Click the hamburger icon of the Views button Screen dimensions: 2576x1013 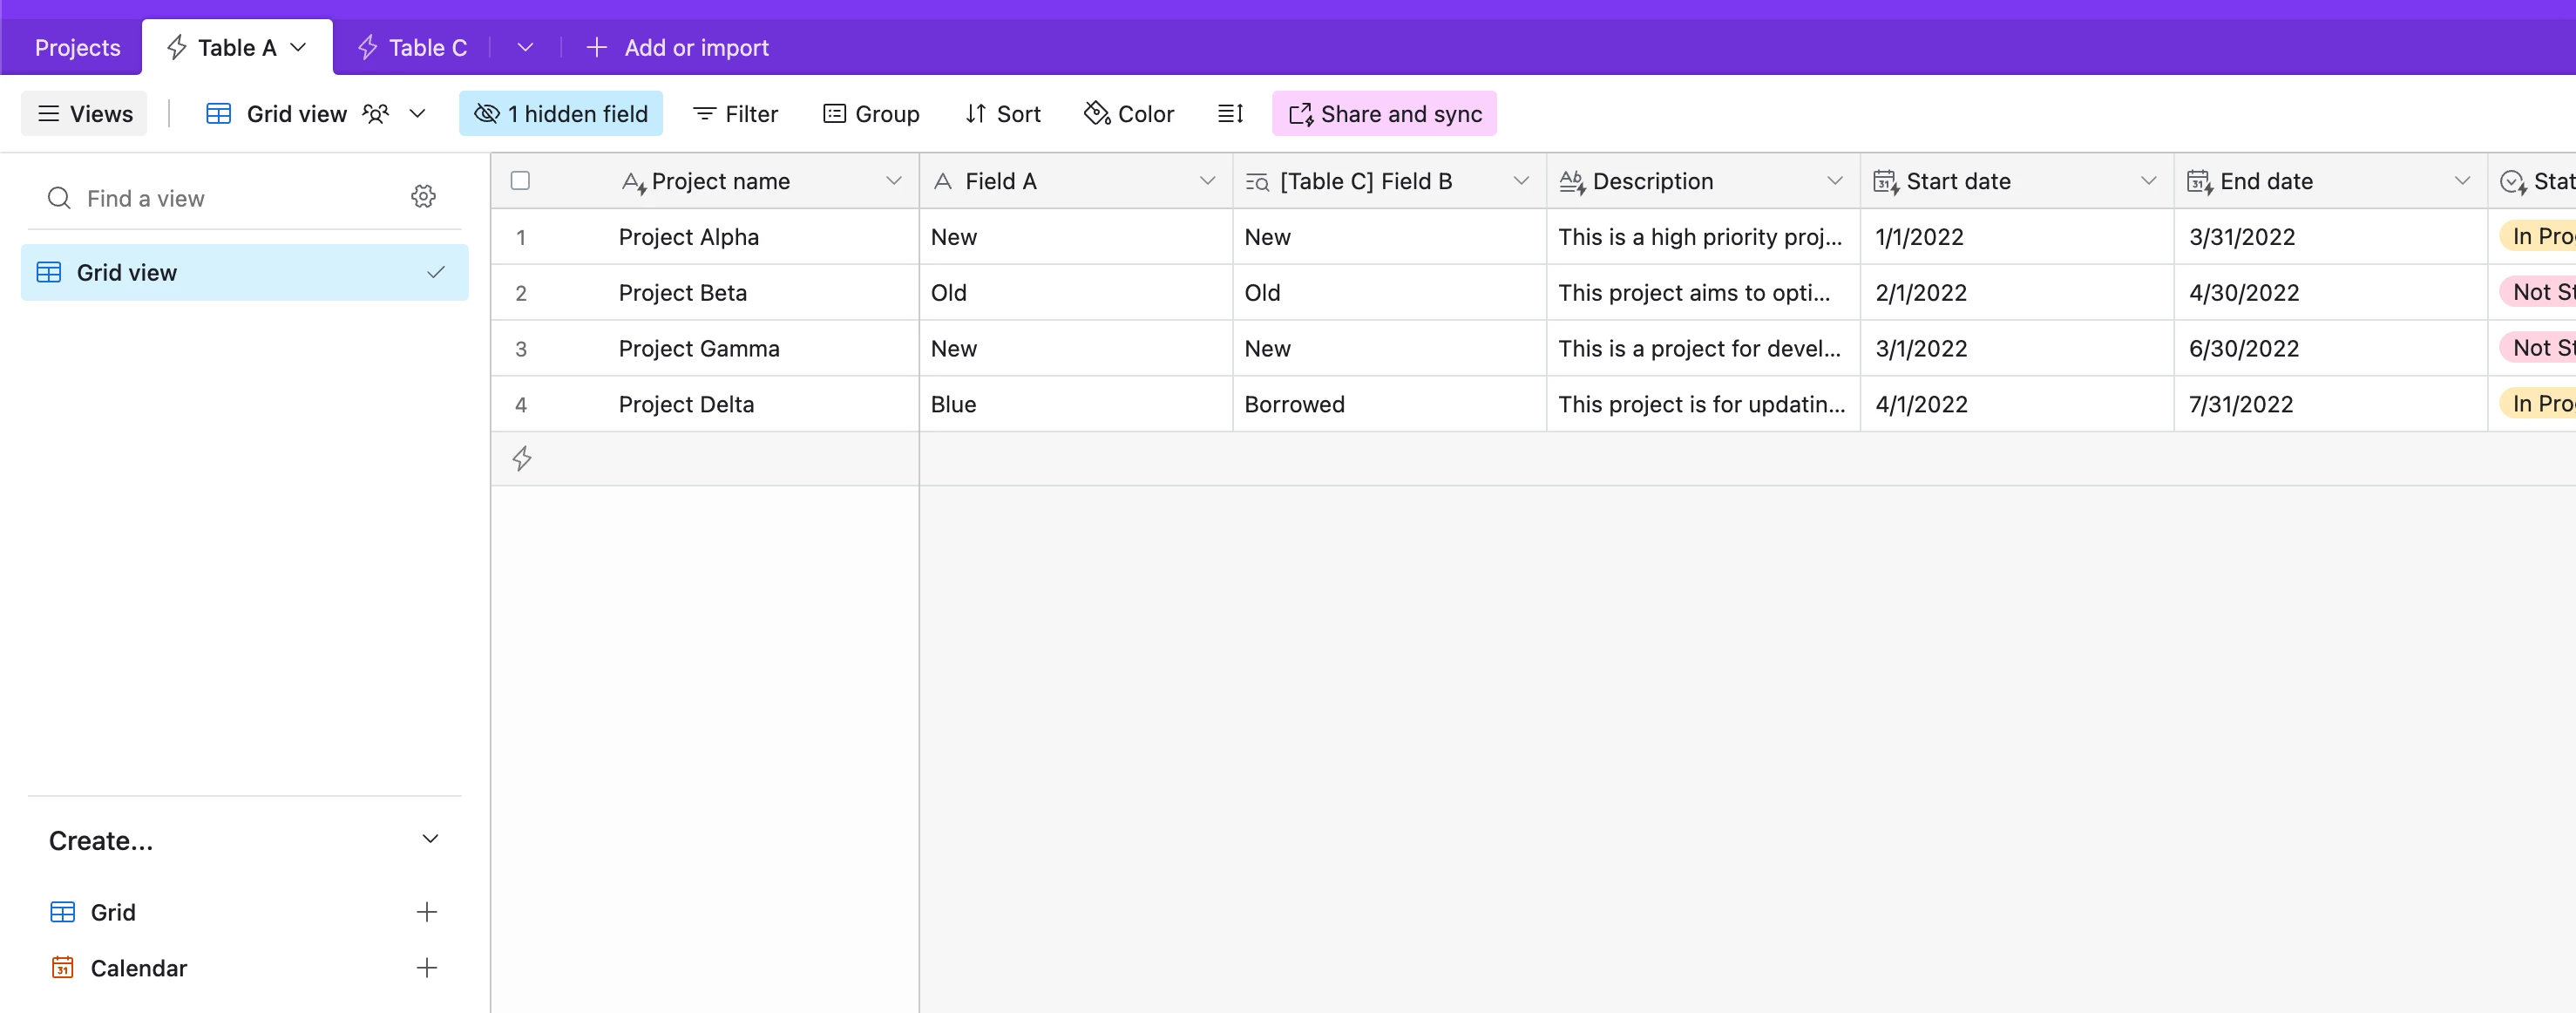48,114
